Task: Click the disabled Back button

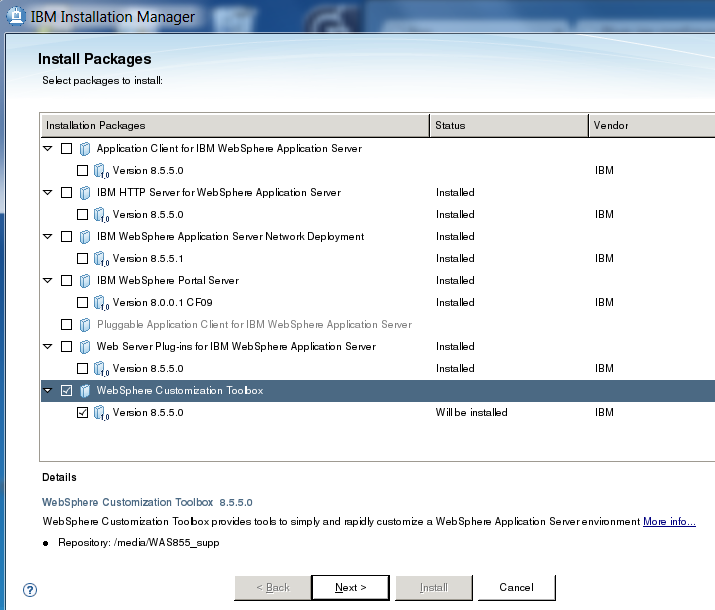Action: click(x=273, y=588)
